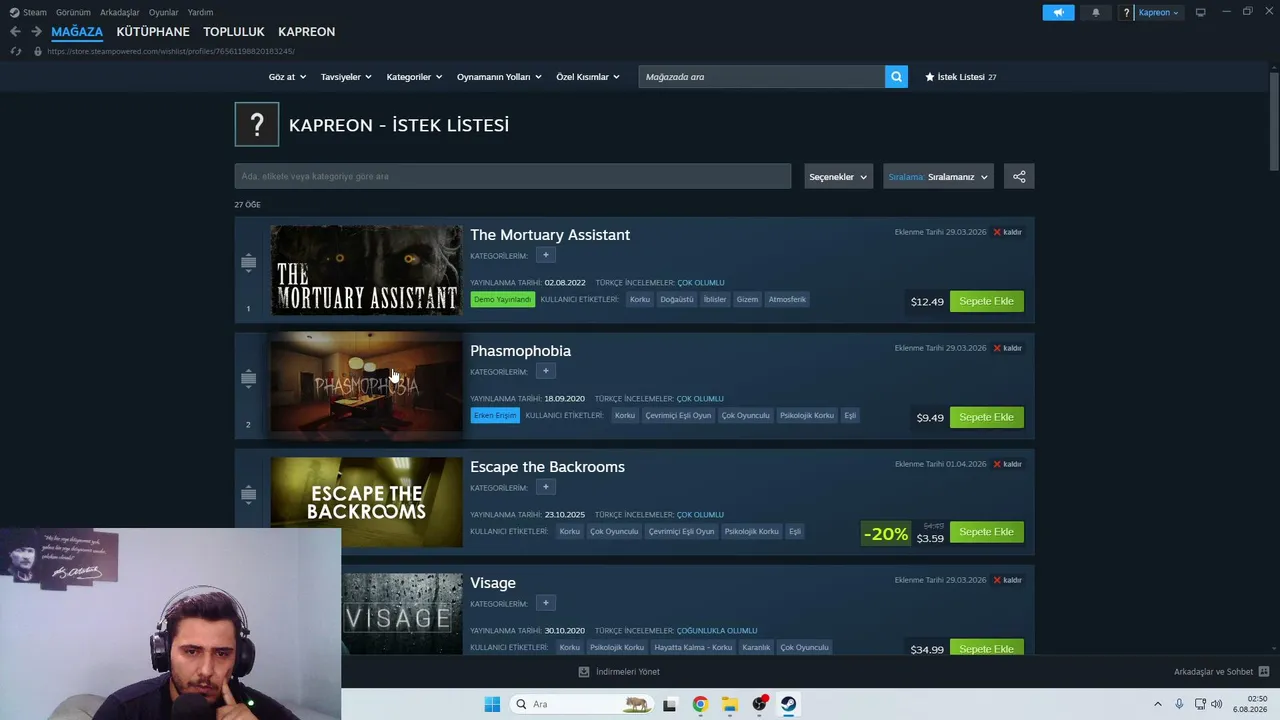
Task: Click the profile question mark avatar near wishlist title
Action: click(x=257, y=125)
